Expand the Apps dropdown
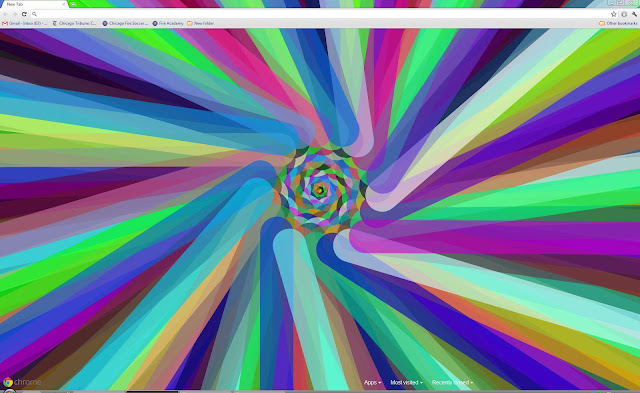The image size is (640, 393). [x=372, y=382]
